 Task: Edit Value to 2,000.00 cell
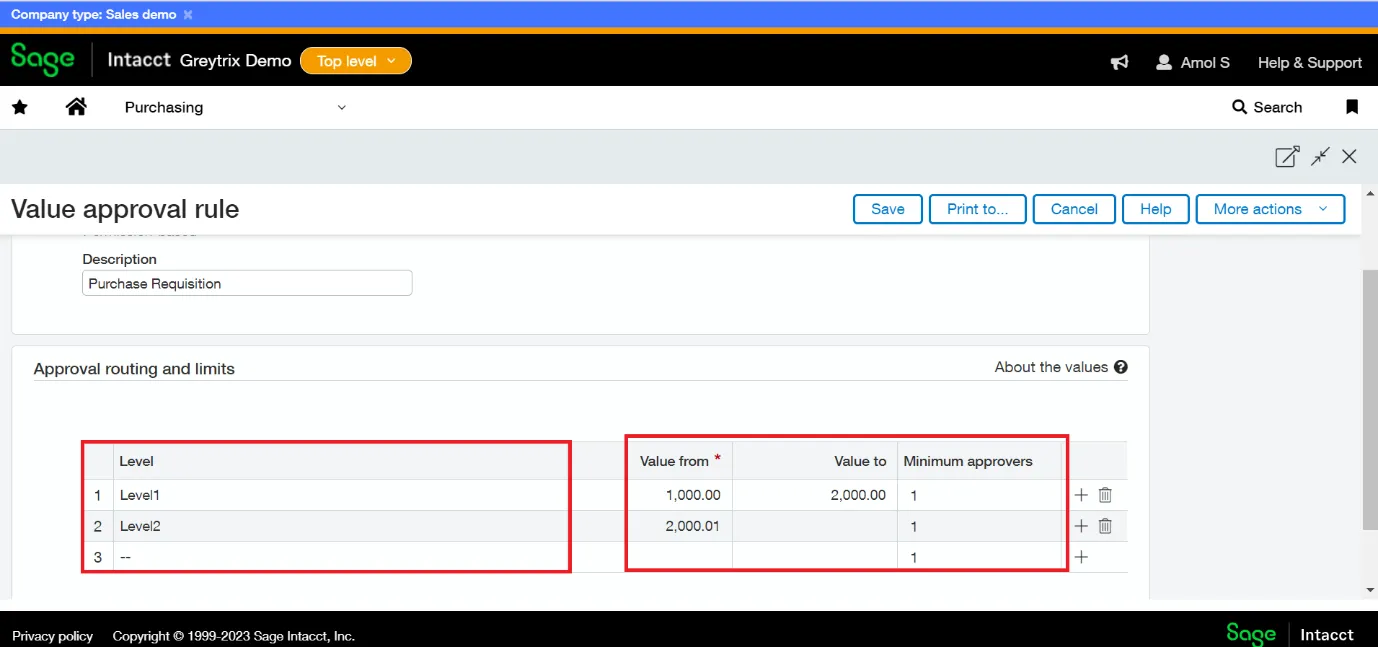pyautogui.click(x=815, y=495)
